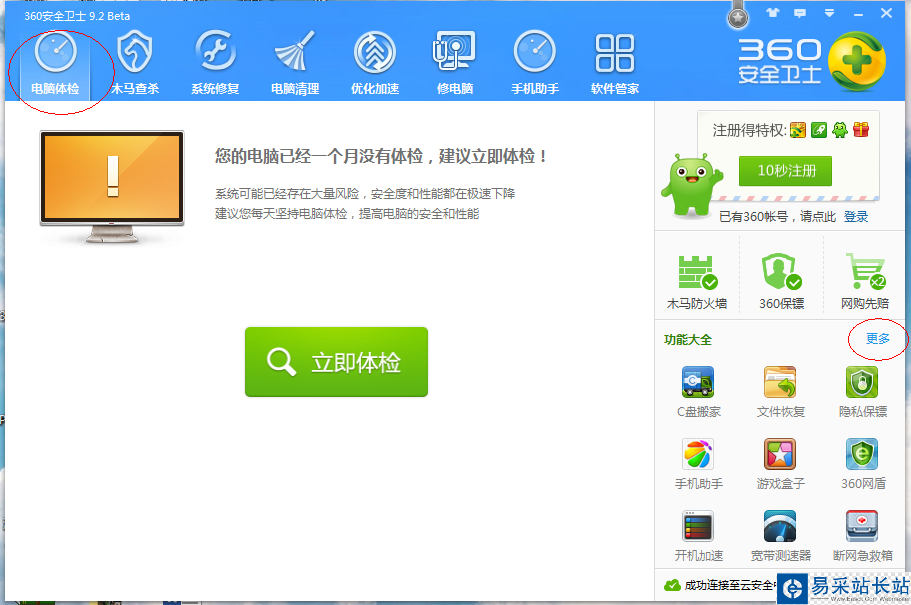Image resolution: width=911 pixels, height=605 pixels.
Task: Click the 10秒注册 button
Action: [786, 171]
